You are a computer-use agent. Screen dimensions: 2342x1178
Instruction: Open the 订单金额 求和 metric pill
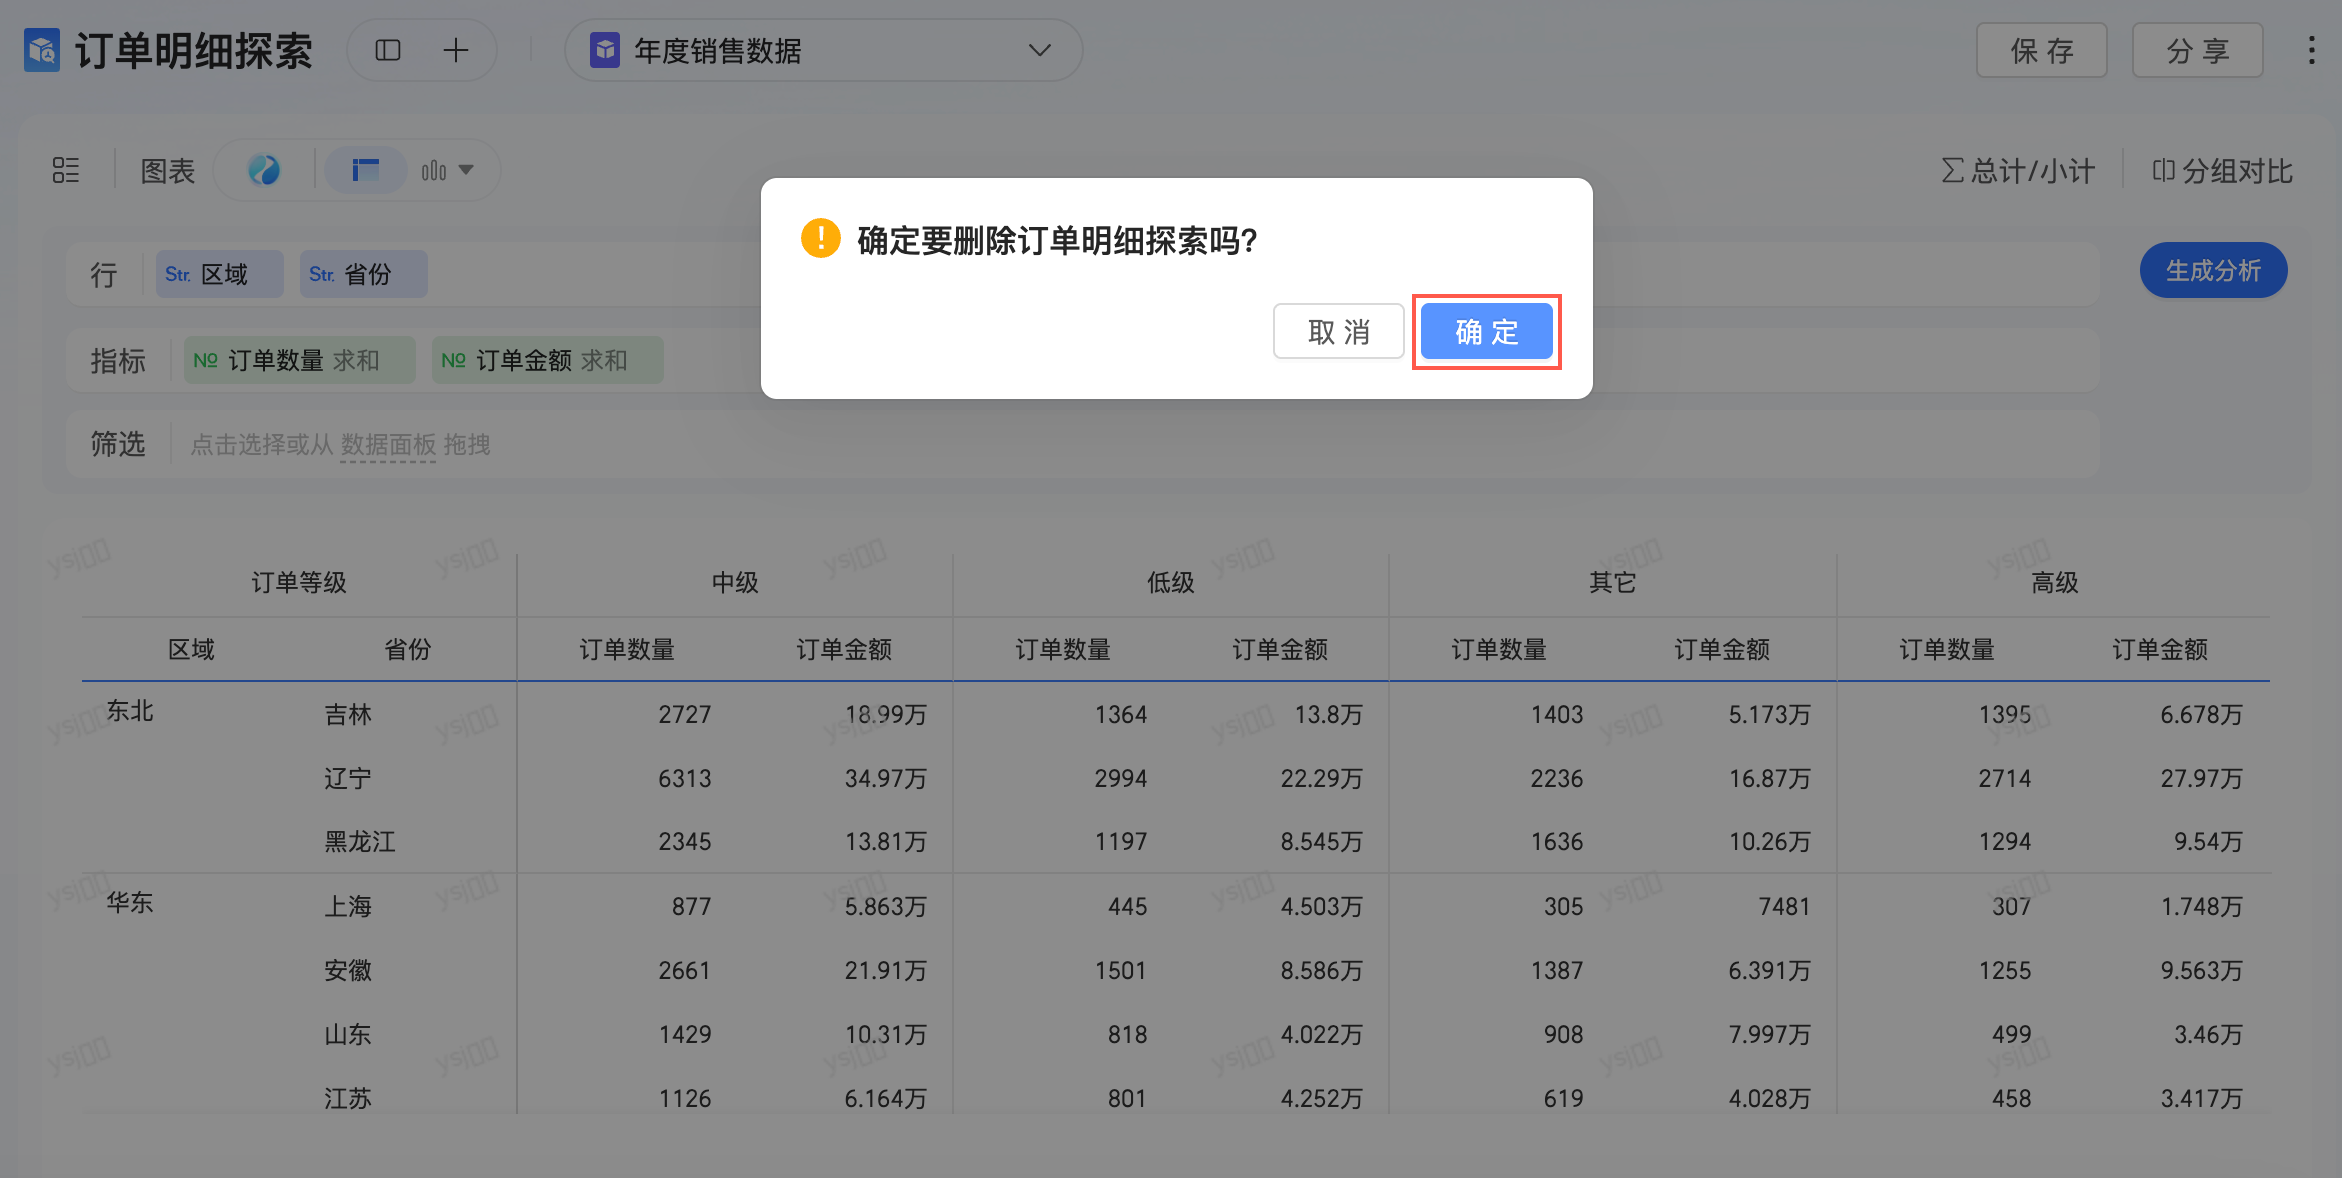point(547,360)
